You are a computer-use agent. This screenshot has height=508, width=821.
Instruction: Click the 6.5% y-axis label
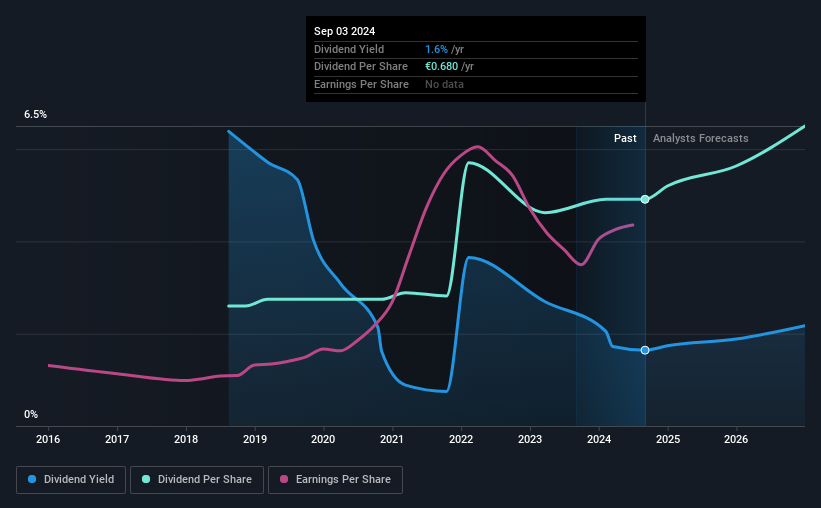36,115
